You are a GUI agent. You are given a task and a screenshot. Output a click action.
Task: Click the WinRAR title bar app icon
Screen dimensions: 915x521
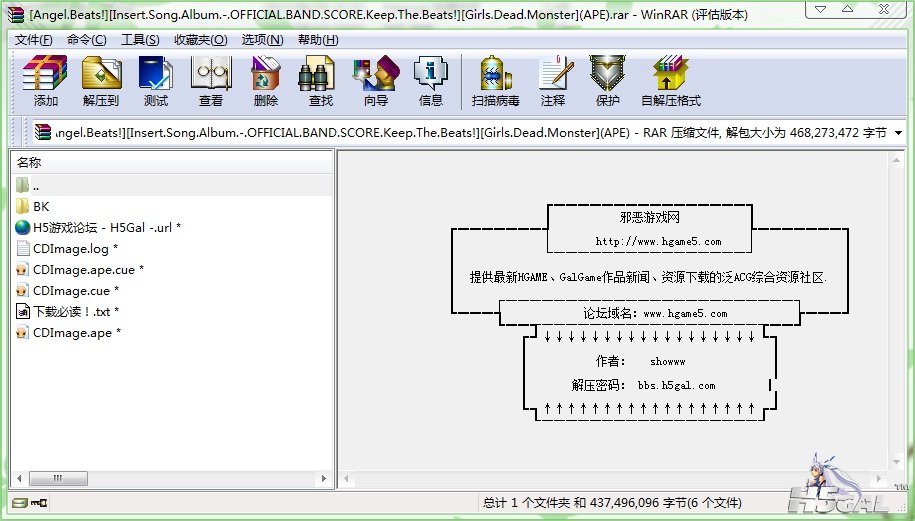pos(16,14)
